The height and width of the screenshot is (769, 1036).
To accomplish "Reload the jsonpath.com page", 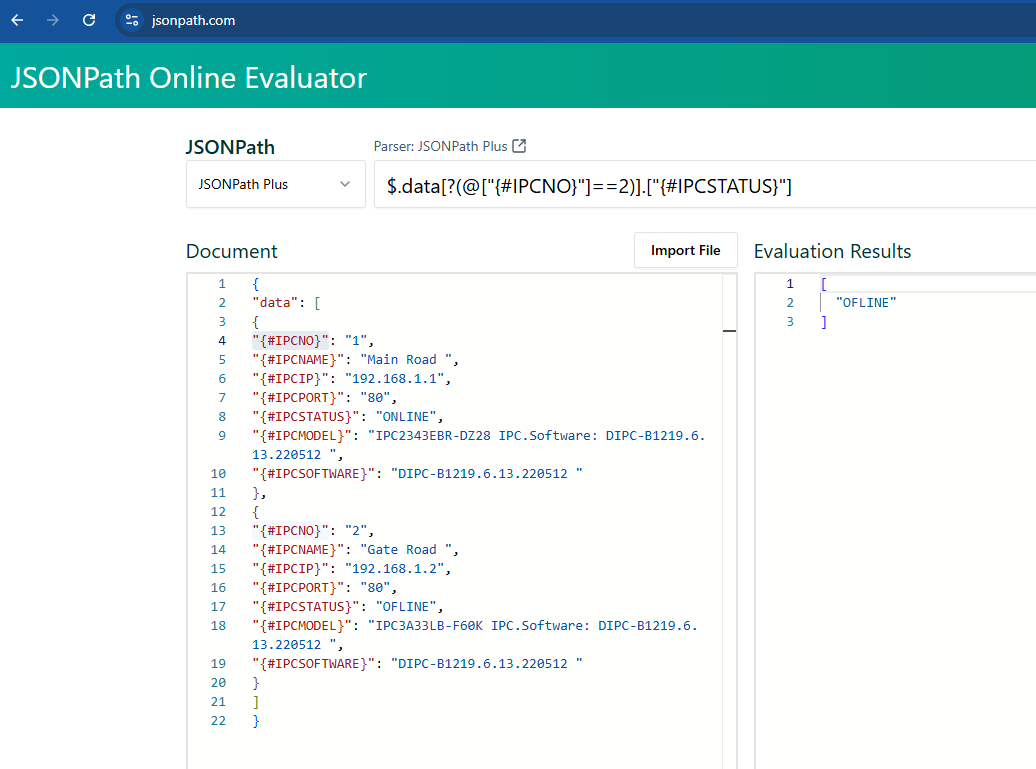I will 89,20.
